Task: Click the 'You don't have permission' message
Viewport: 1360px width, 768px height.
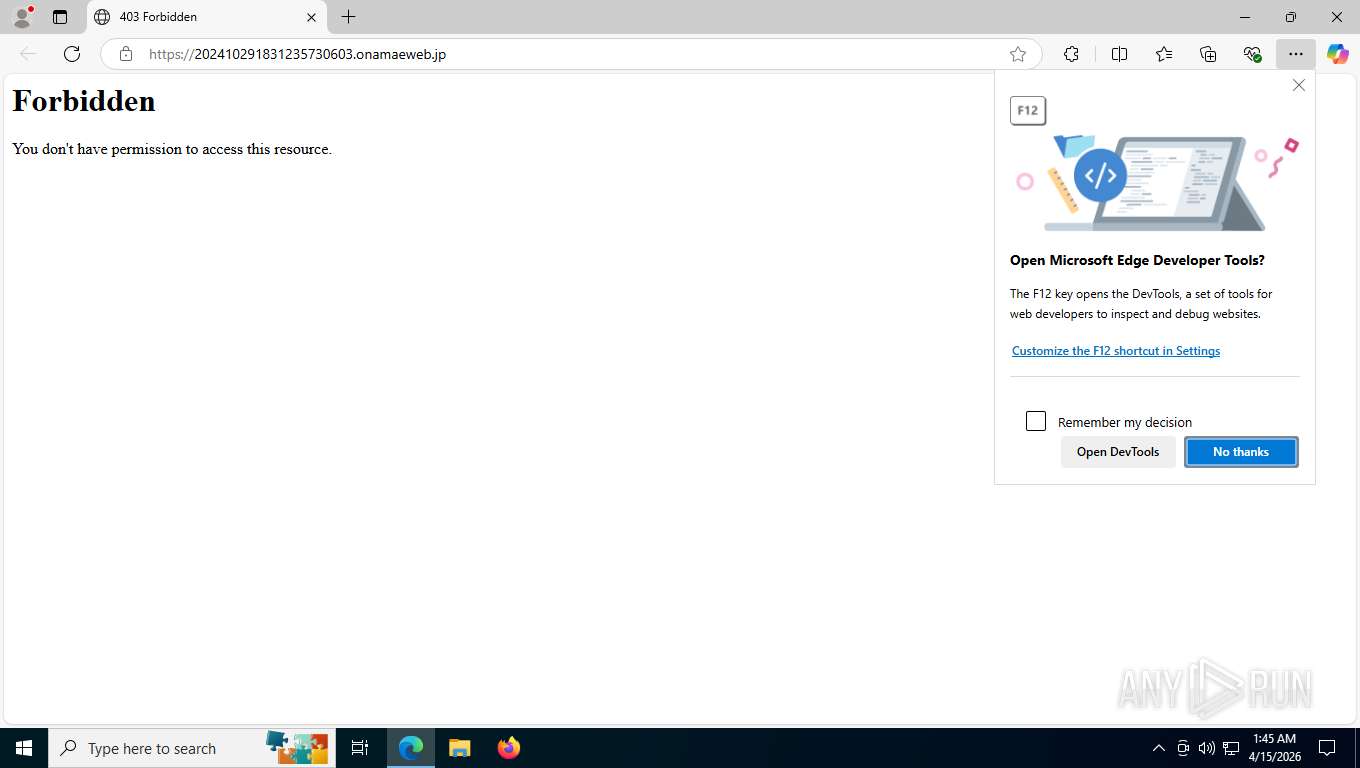Action: [172, 149]
